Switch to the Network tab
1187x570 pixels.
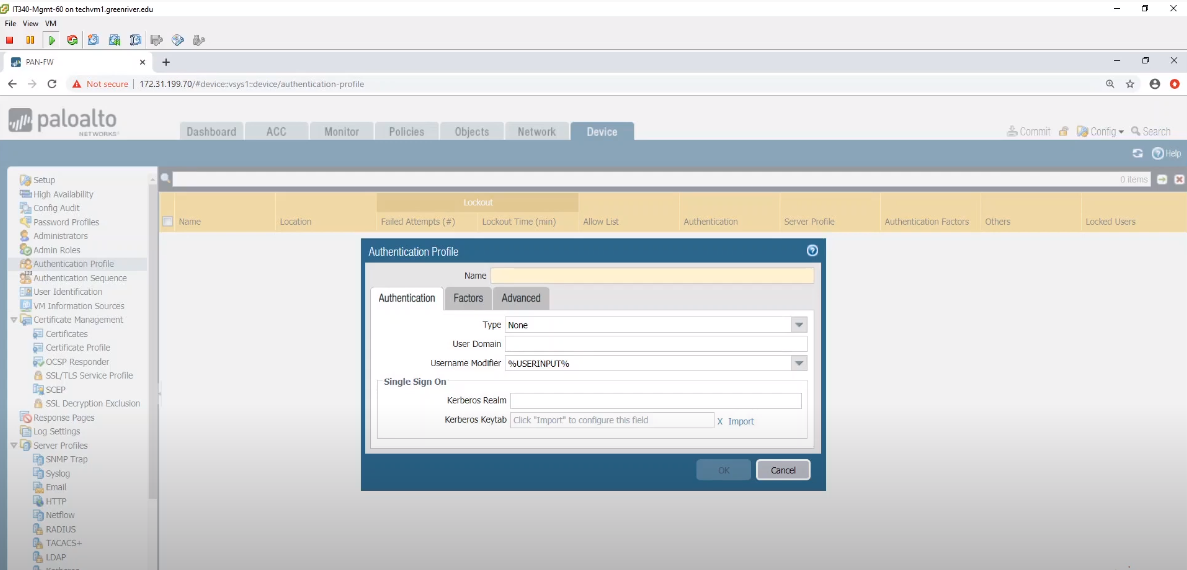[537, 132]
